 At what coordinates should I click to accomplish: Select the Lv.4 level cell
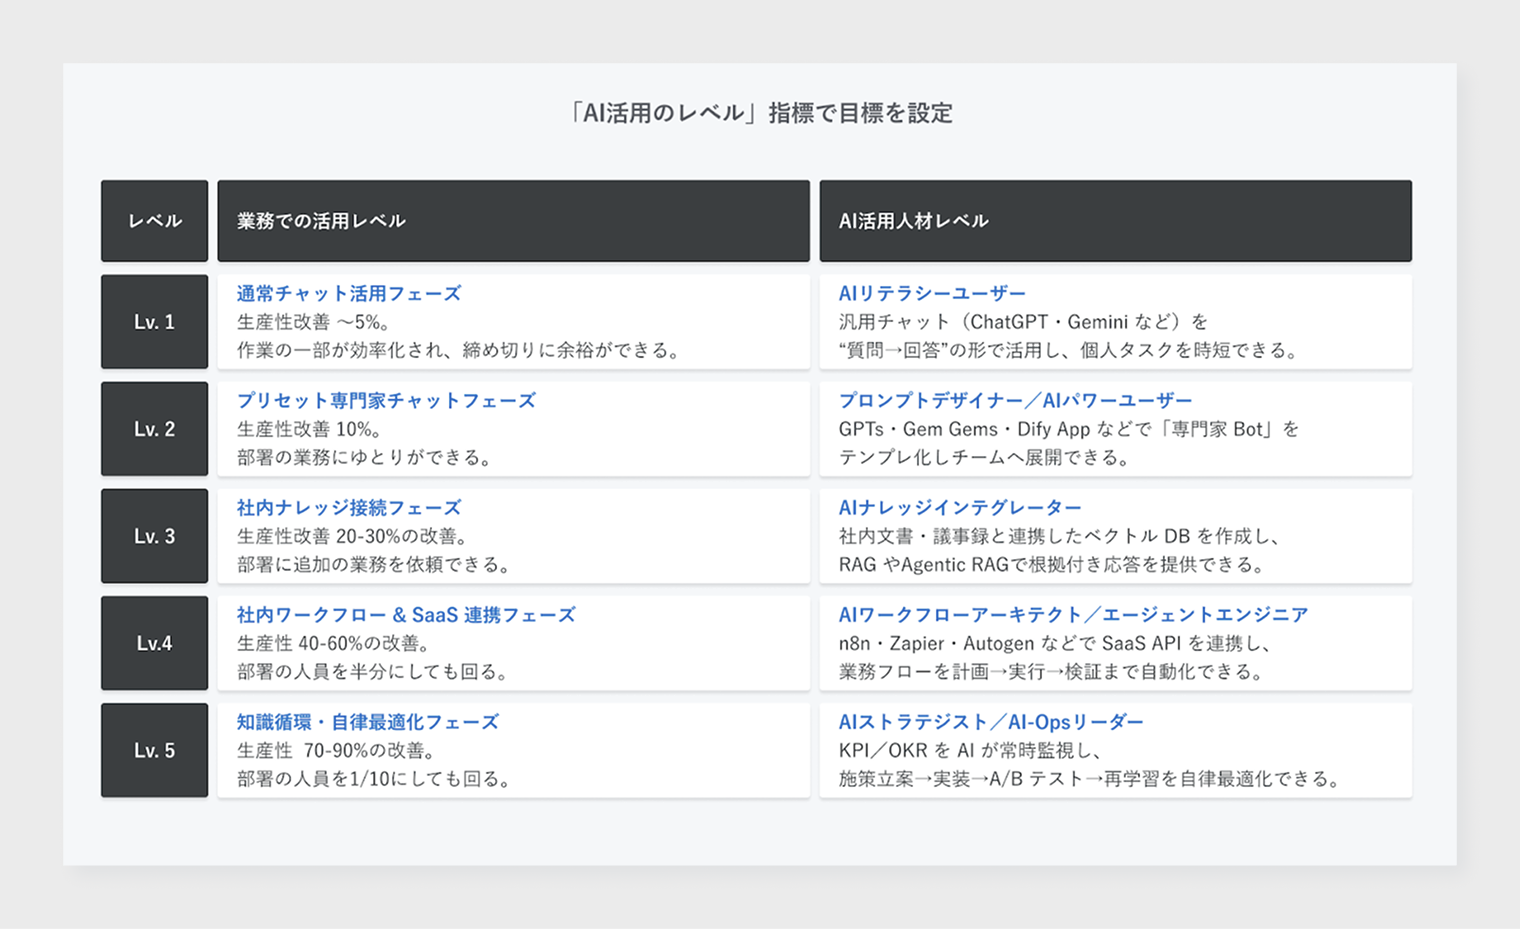[154, 643]
